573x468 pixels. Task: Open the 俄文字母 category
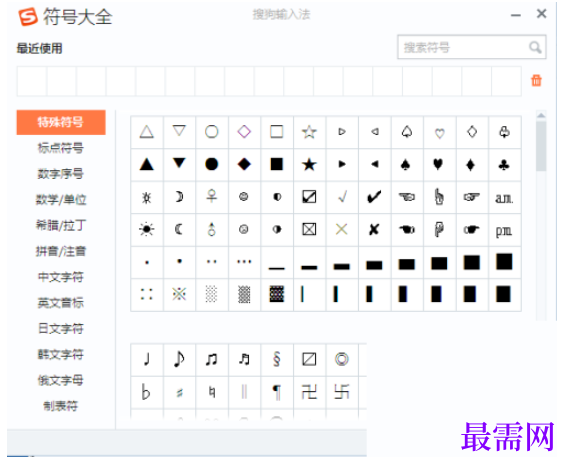[61, 380]
